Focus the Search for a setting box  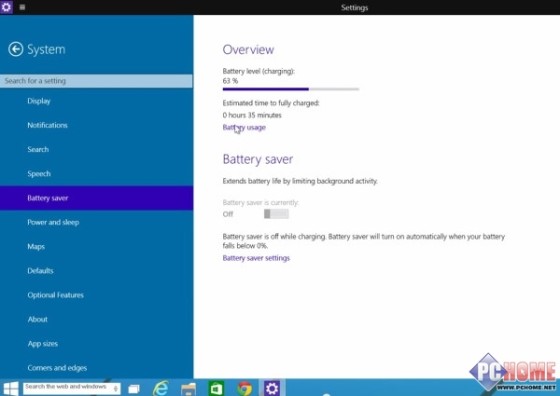pos(96,81)
